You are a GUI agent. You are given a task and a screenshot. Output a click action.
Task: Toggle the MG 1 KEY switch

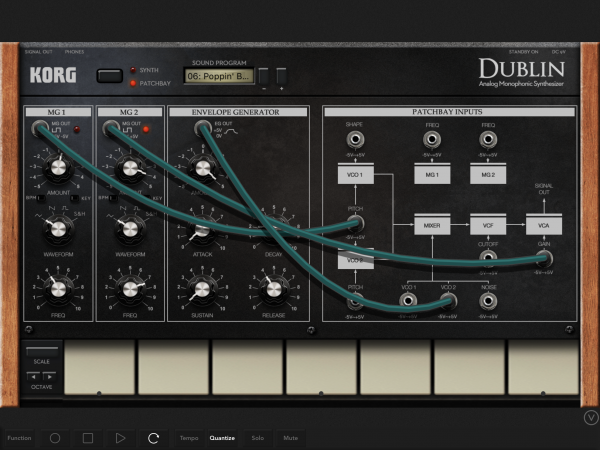pos(75,198)
